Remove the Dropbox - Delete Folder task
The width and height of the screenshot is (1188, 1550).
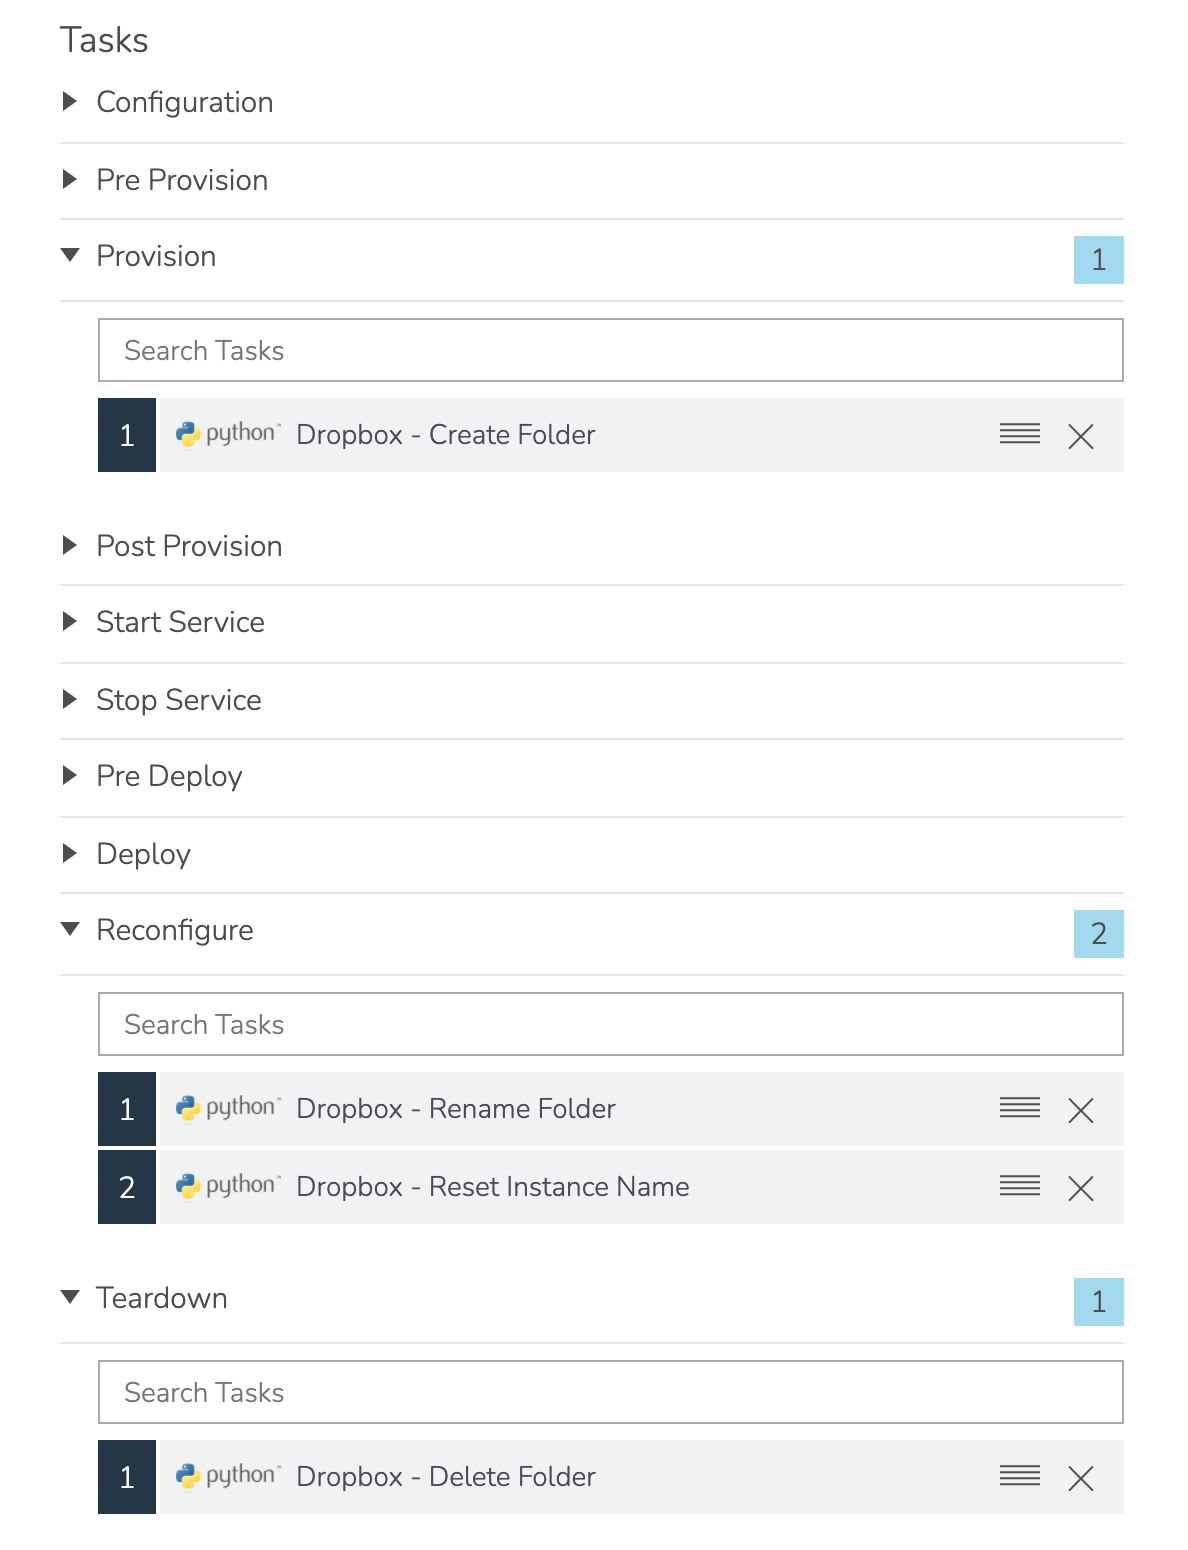[1081, 1478]
